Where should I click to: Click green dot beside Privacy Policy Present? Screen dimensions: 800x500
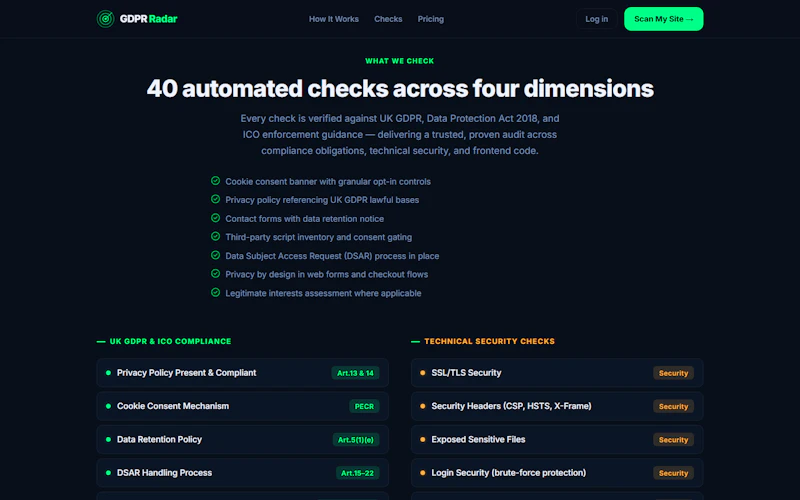[x=108, y=373]
